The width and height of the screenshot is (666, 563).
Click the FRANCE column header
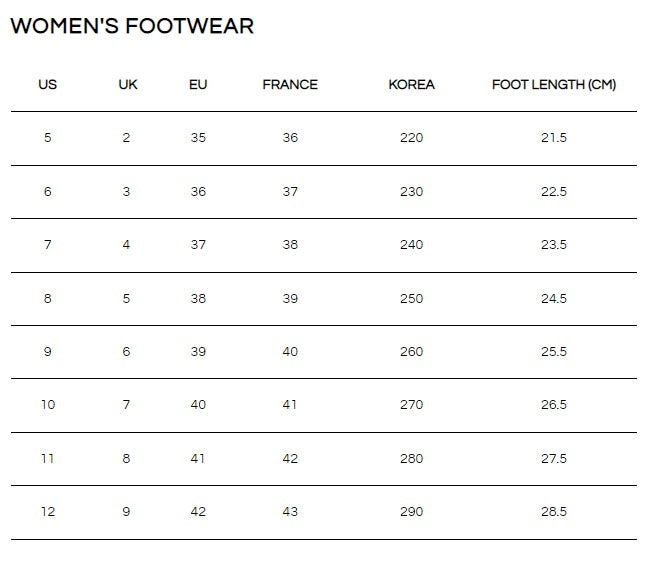(290, 84)
